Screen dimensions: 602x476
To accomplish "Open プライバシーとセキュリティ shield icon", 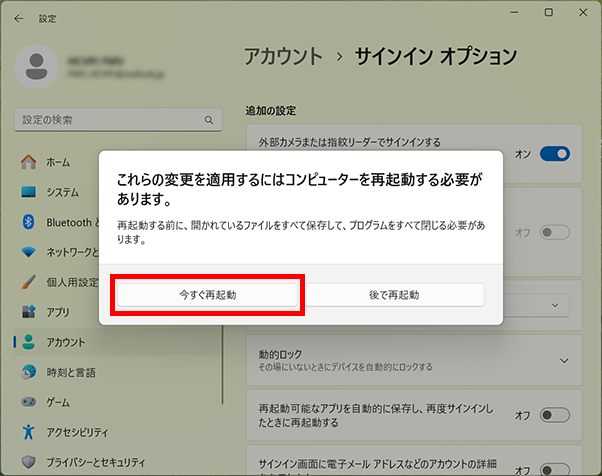I will coord(28,462).
